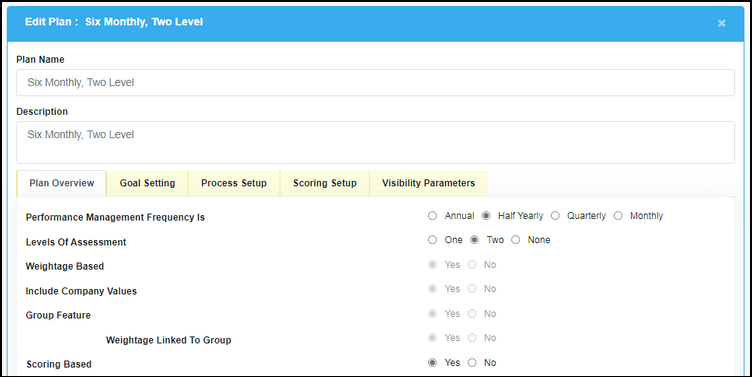Choose No for Scoring Based
The image size is (752, 377).
click(472, 363)
